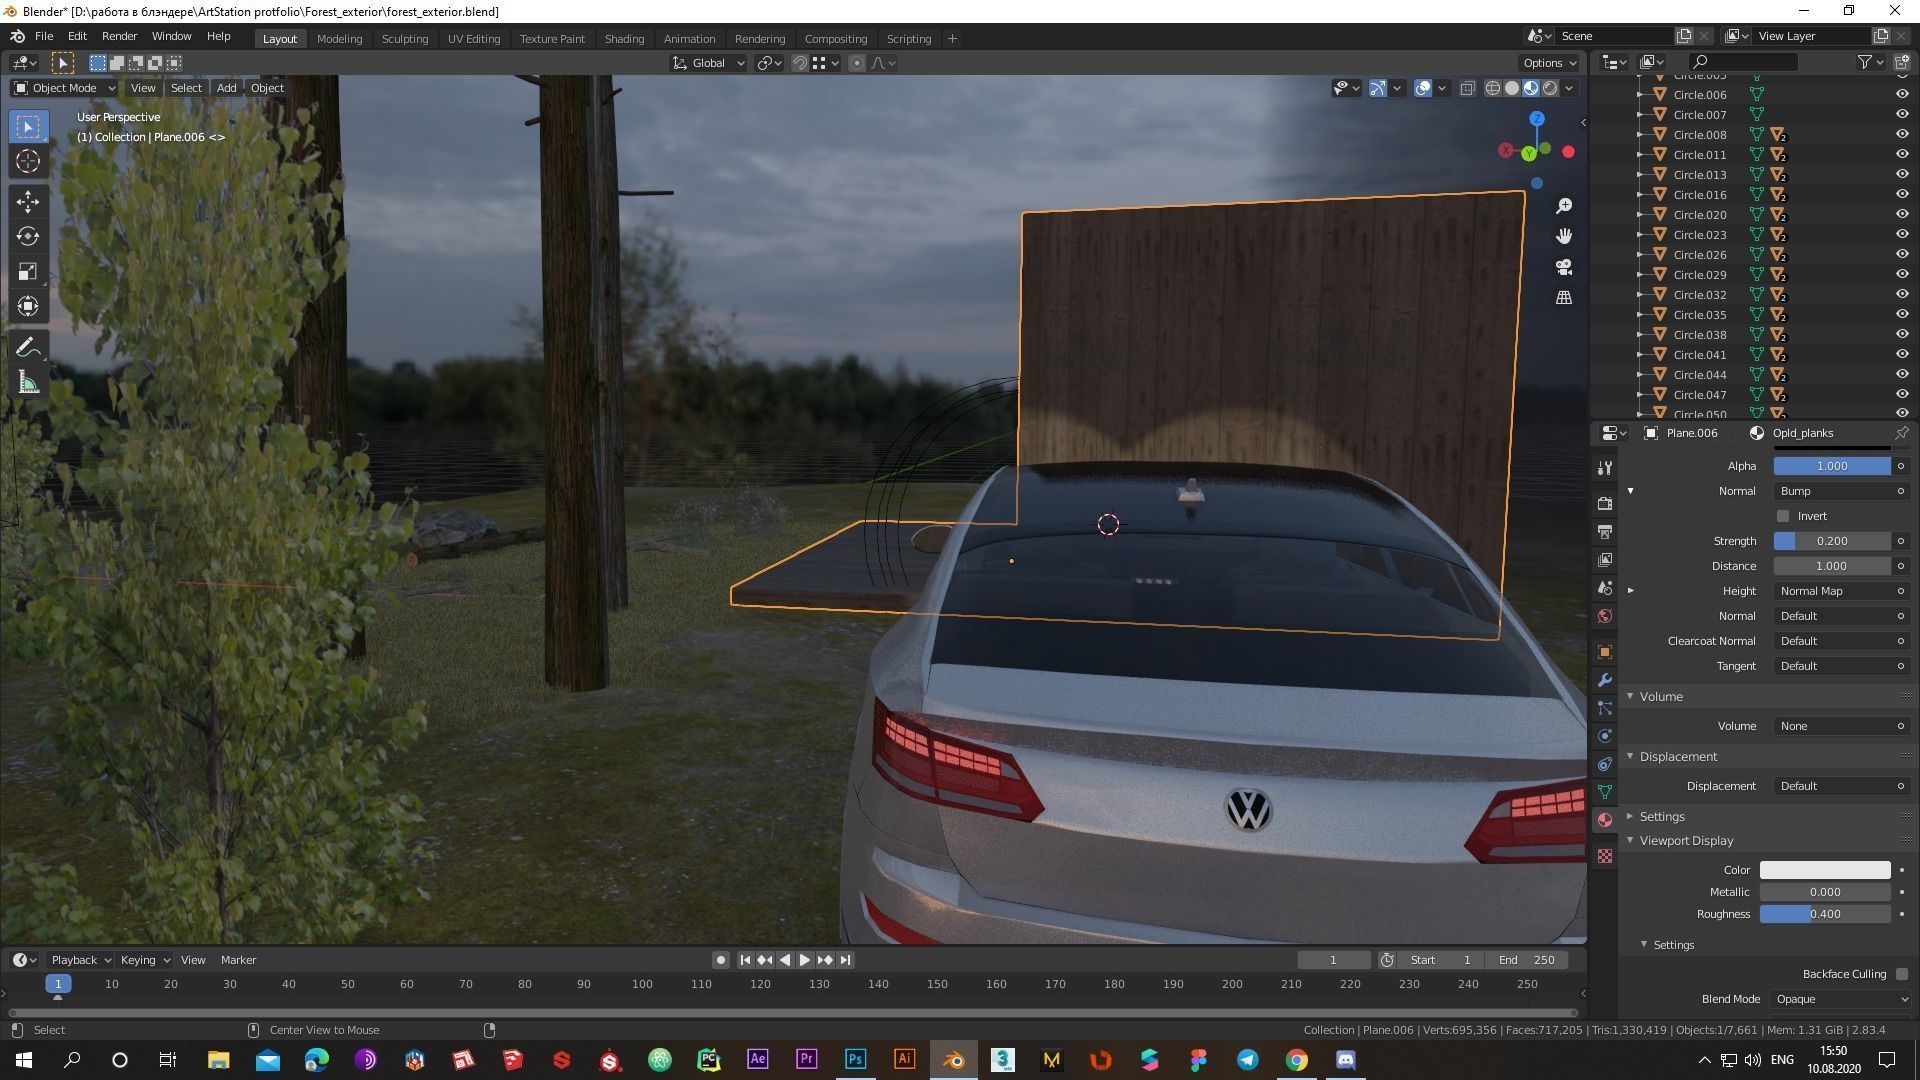Toggle X-ray display icon
The height and width of the screenshot is (1080, 1920).
point(1467,88)
